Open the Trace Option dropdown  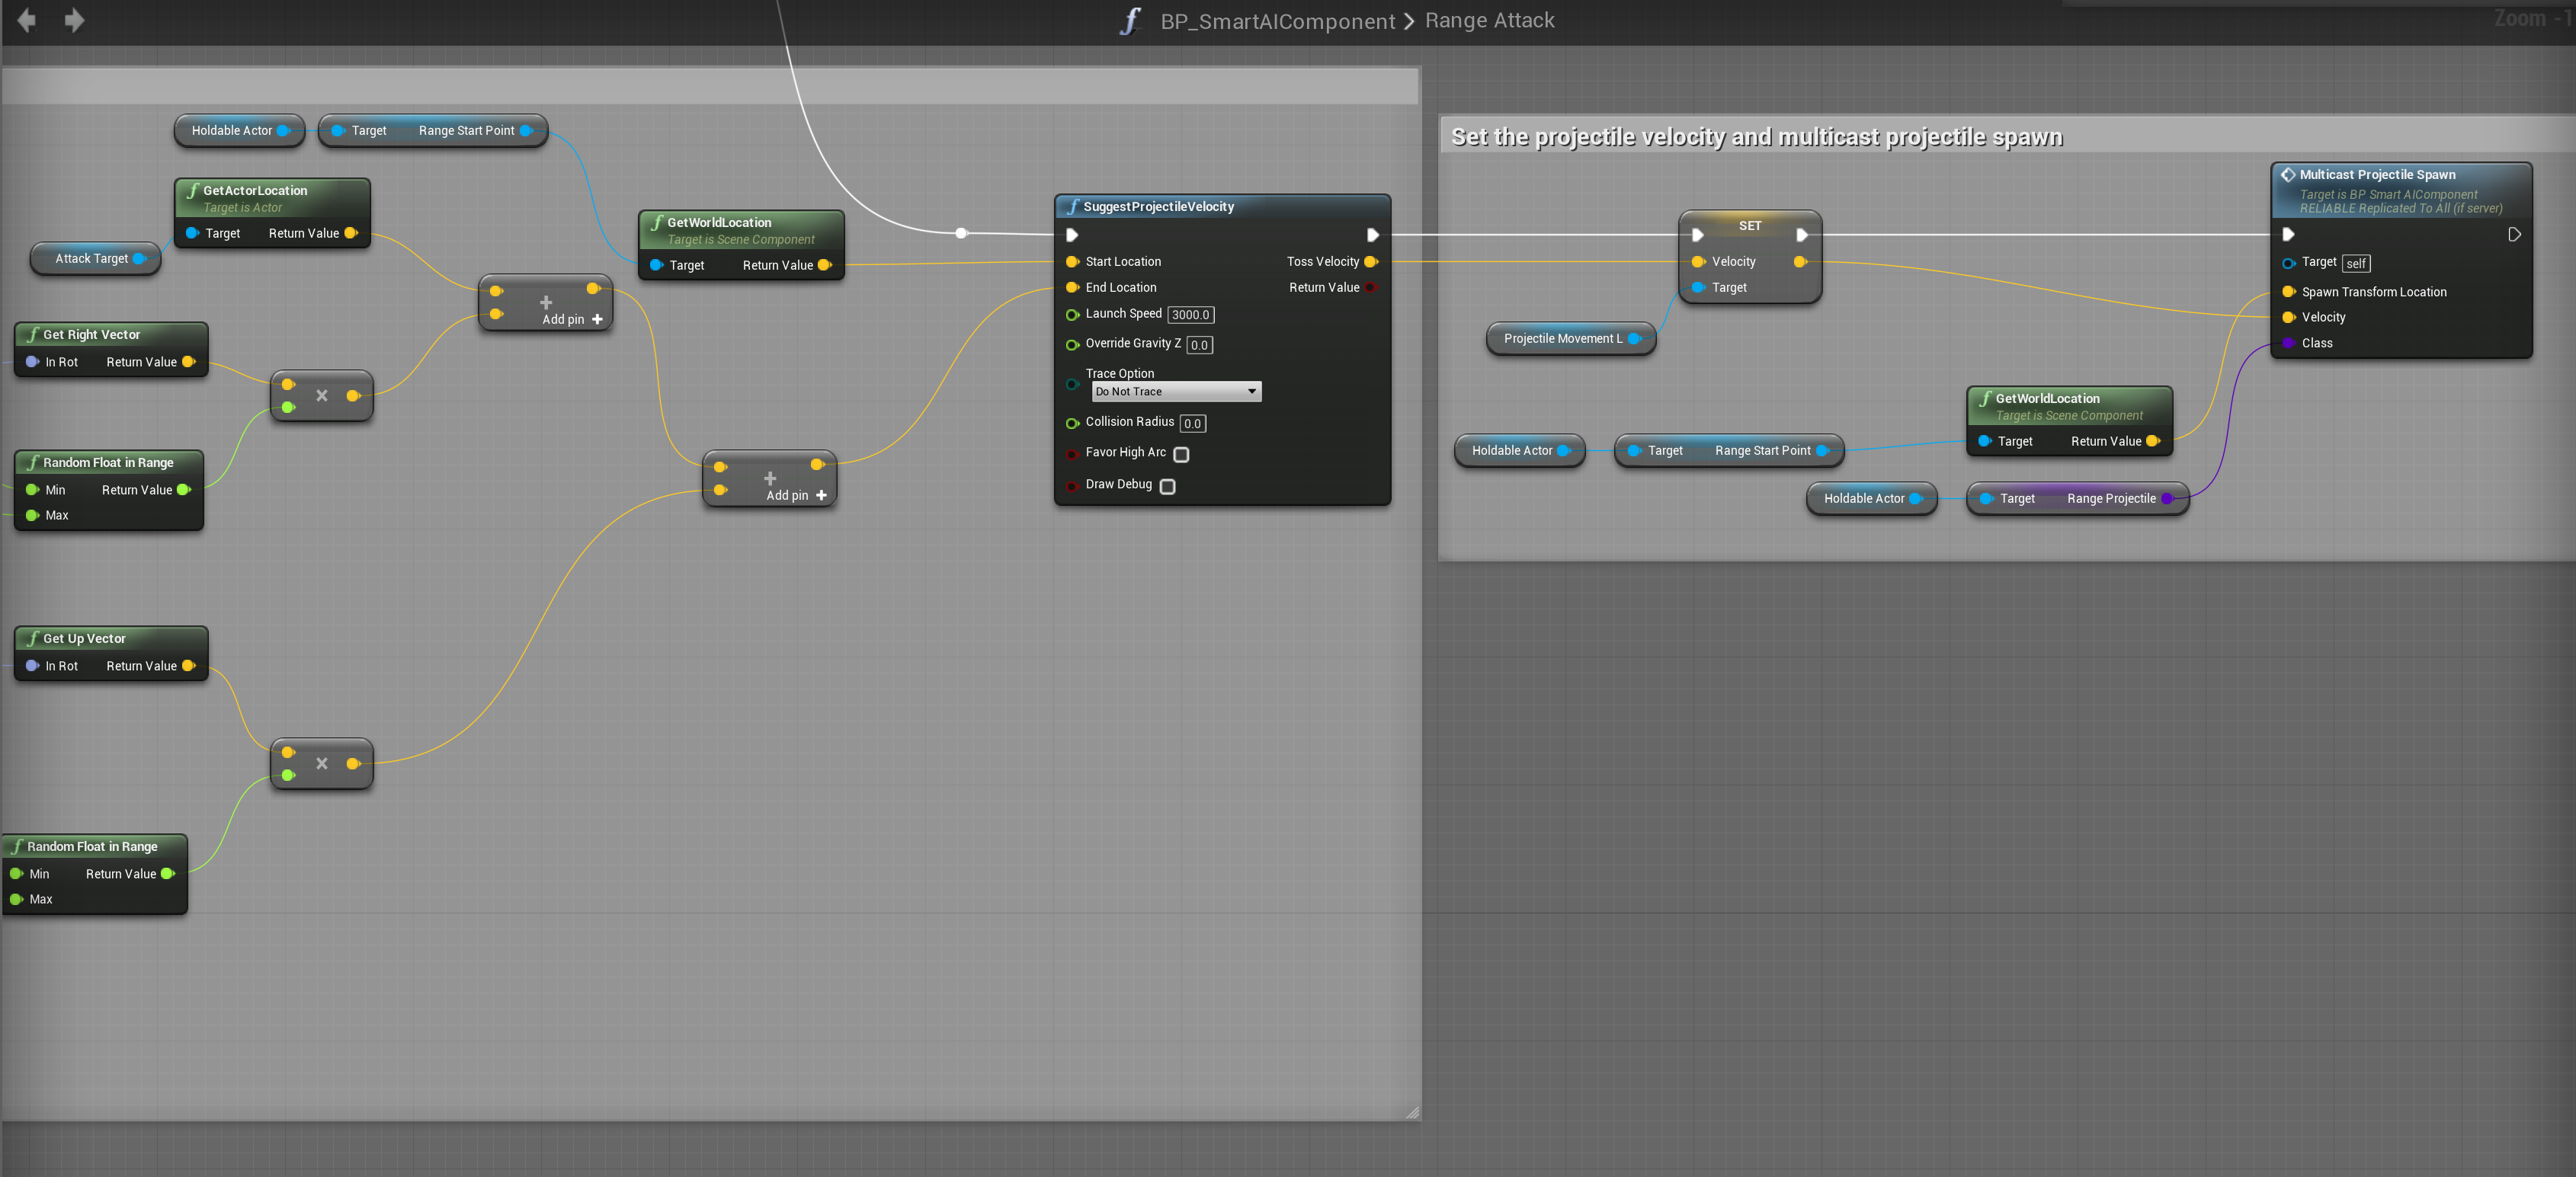pos(1176,392)
